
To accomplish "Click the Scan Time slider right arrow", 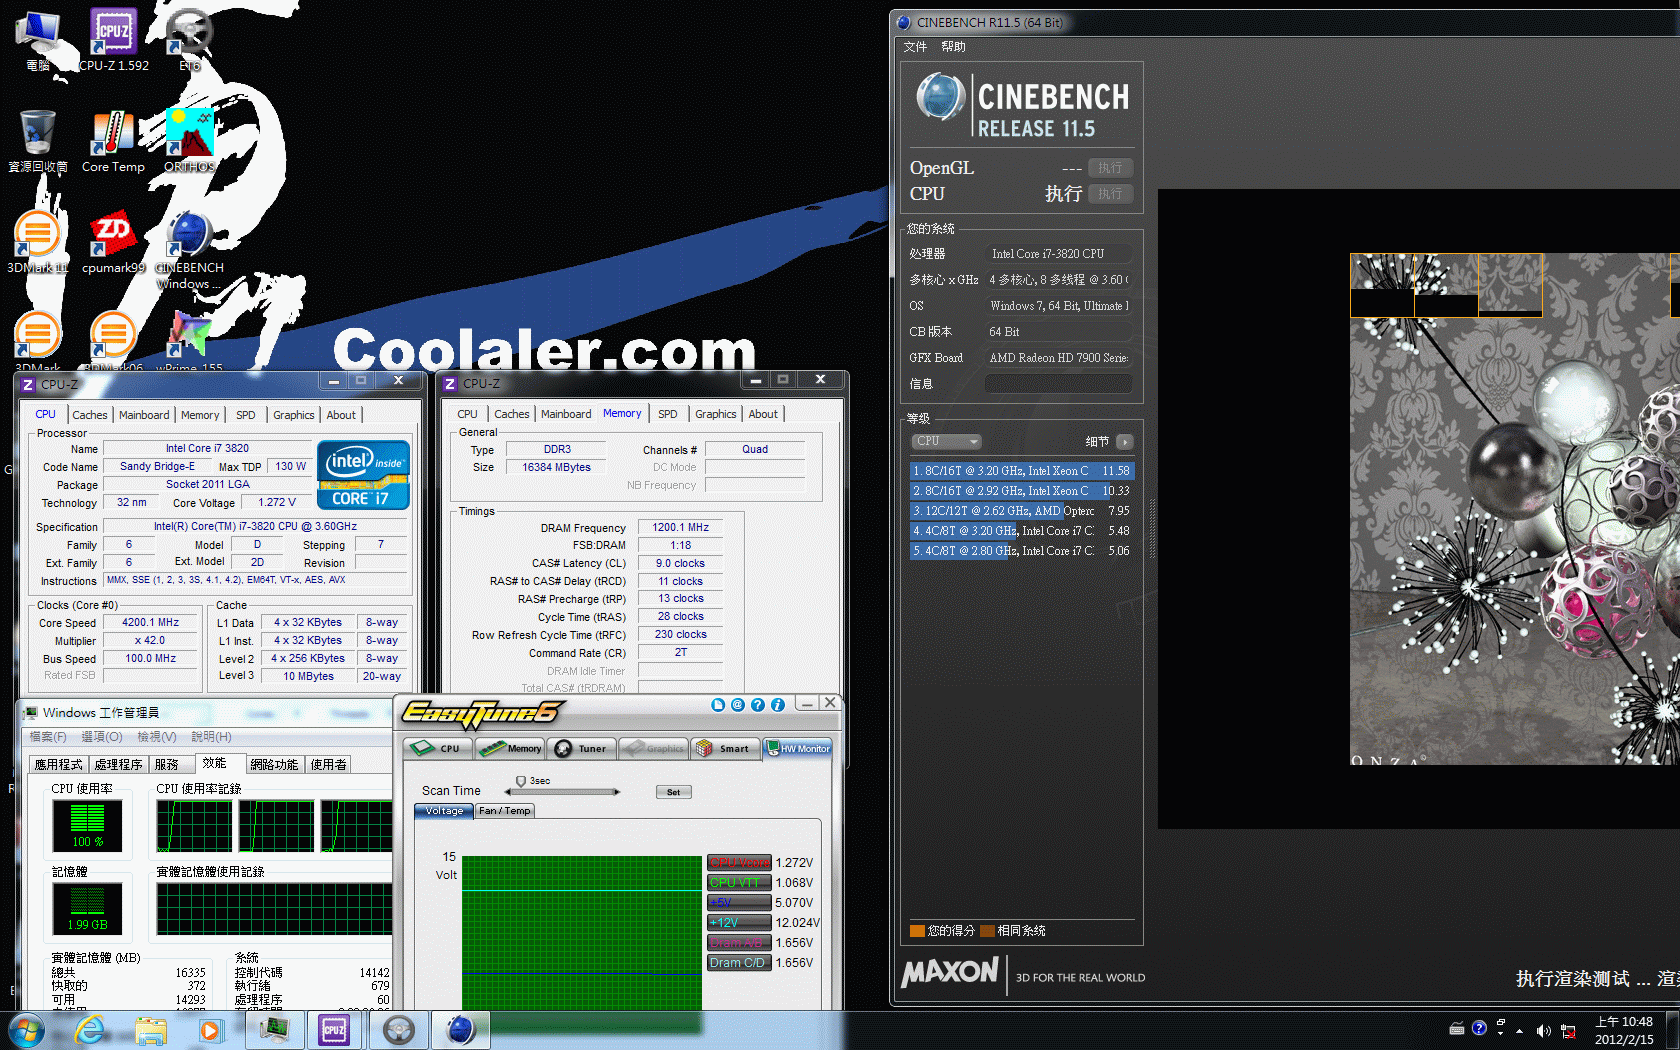I will point(617,792).
